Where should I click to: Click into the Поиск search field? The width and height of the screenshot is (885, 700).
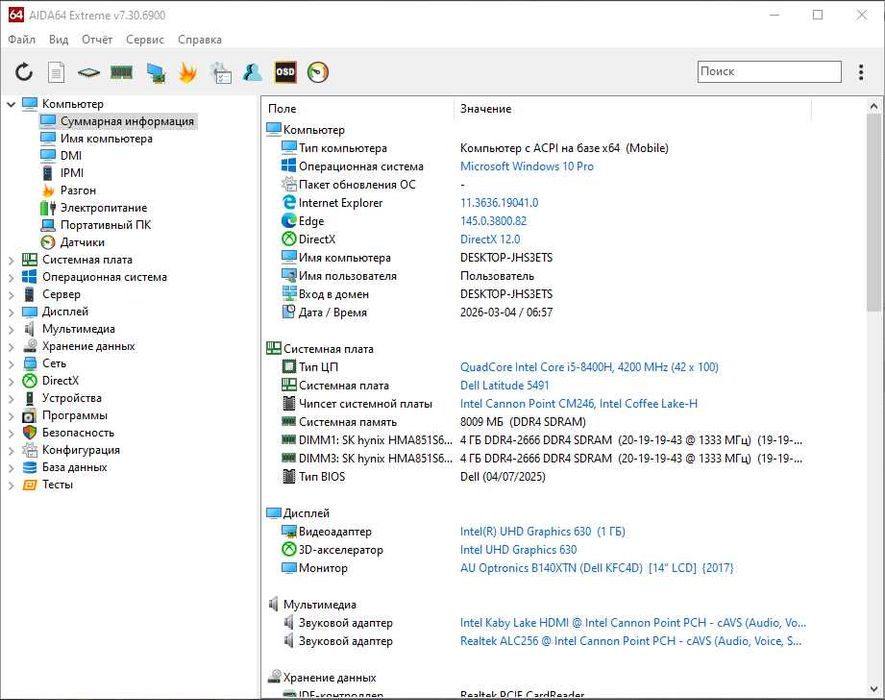point(769,72)
